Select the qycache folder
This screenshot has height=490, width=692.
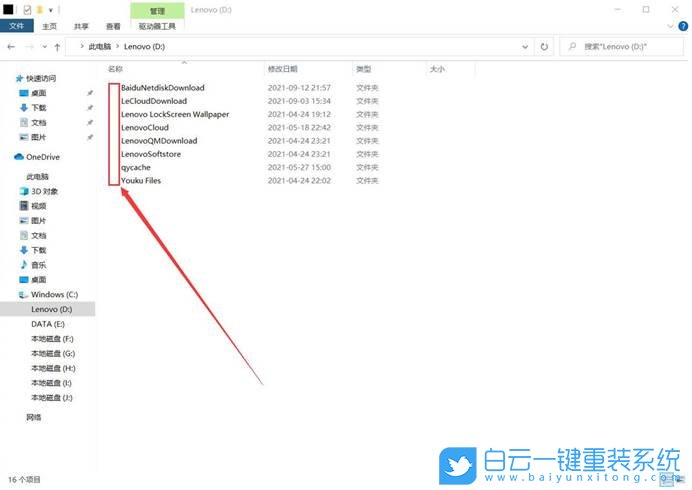(136, 167)
